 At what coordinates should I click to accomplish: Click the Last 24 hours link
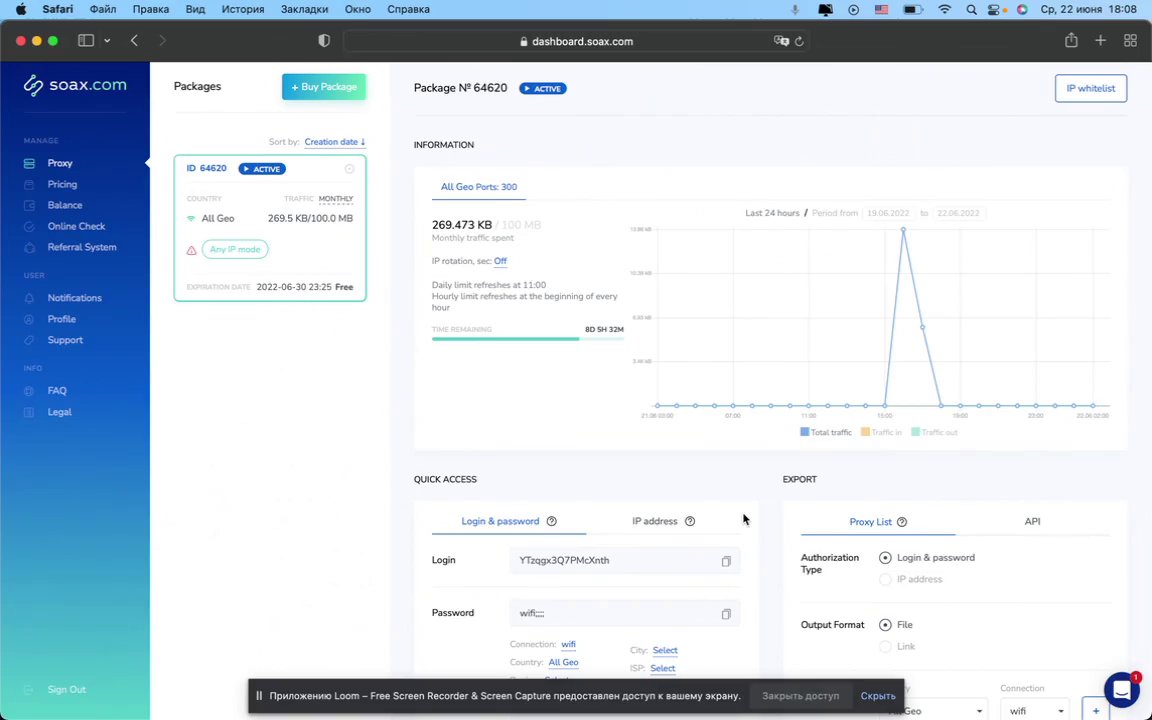pyautogui.click(x=772, y=213)
